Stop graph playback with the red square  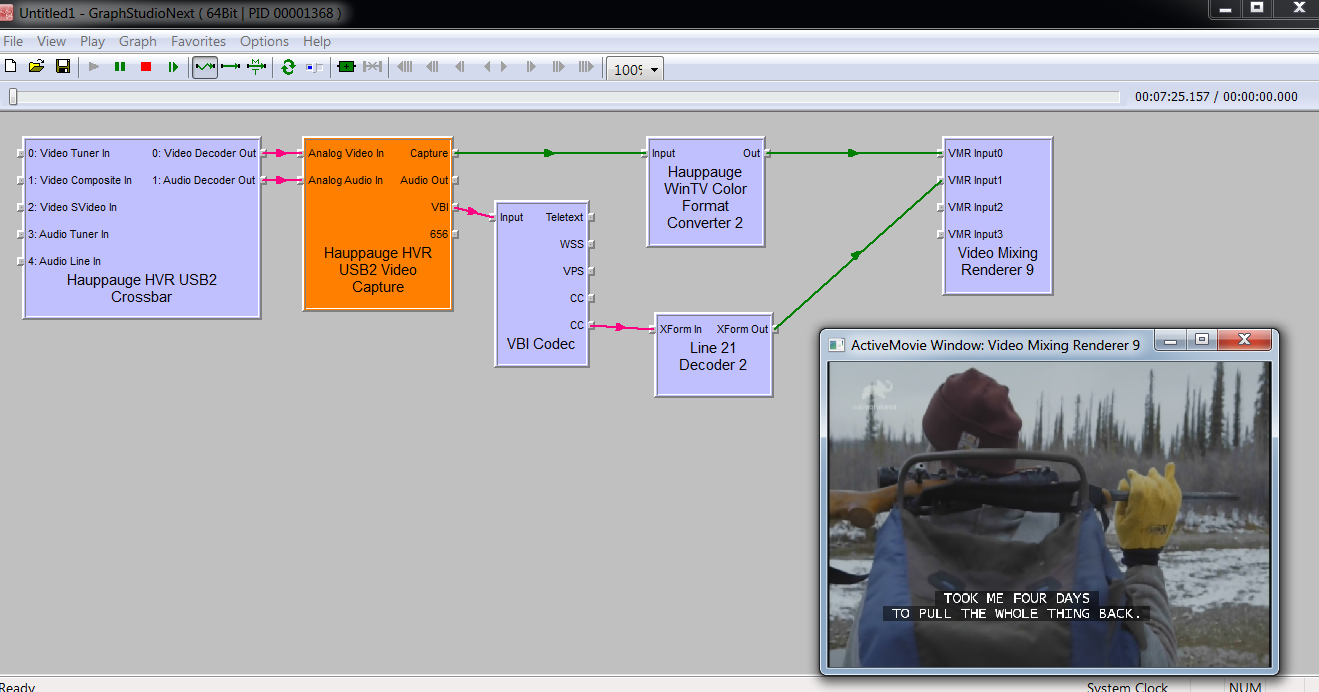146,67
